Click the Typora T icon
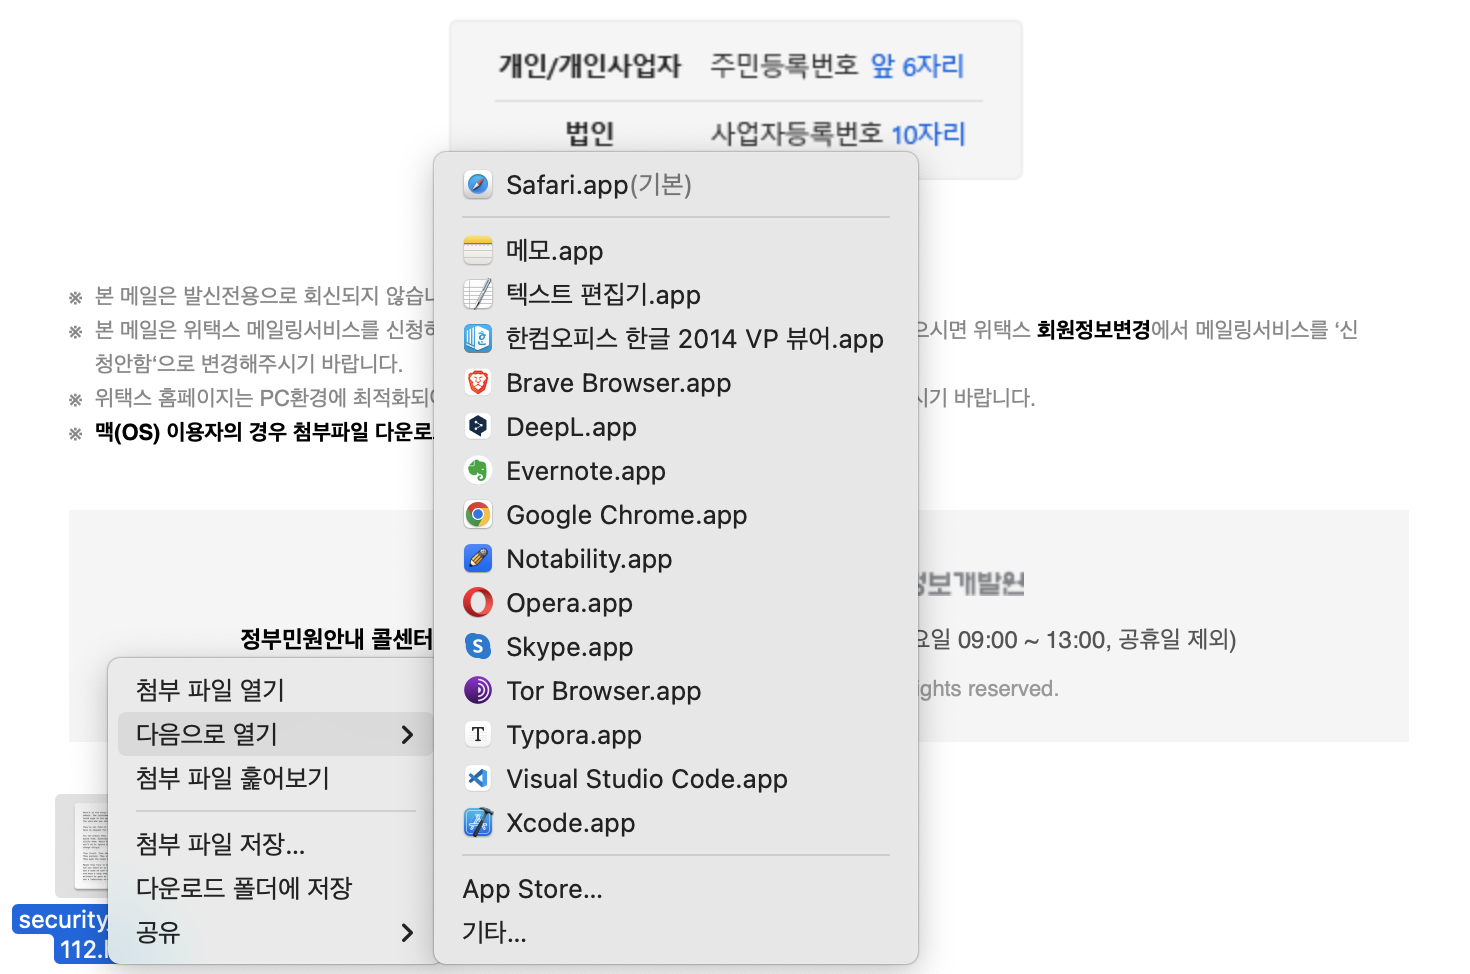 (478, 734)
